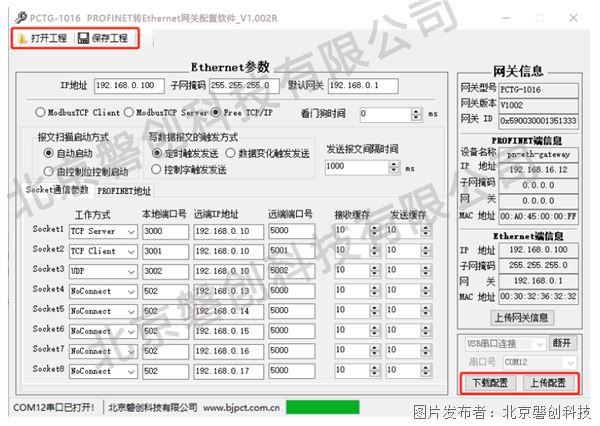
Task: Minimize the configuration window
Action: (506, 18)
